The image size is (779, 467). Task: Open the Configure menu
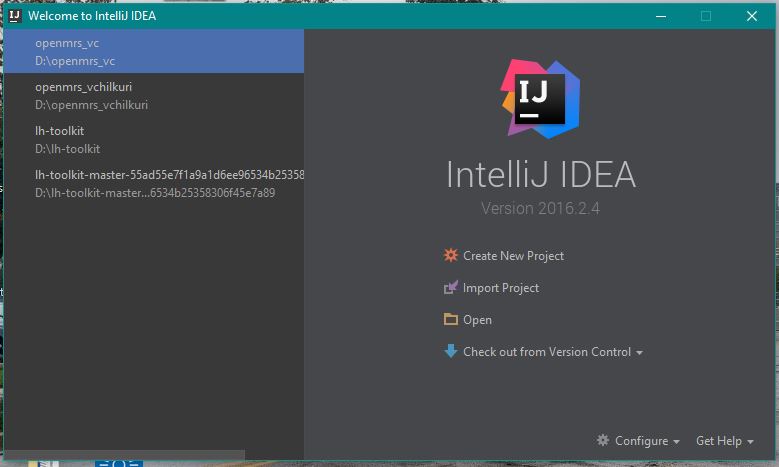pyautogui.click(x=641, y=441)
